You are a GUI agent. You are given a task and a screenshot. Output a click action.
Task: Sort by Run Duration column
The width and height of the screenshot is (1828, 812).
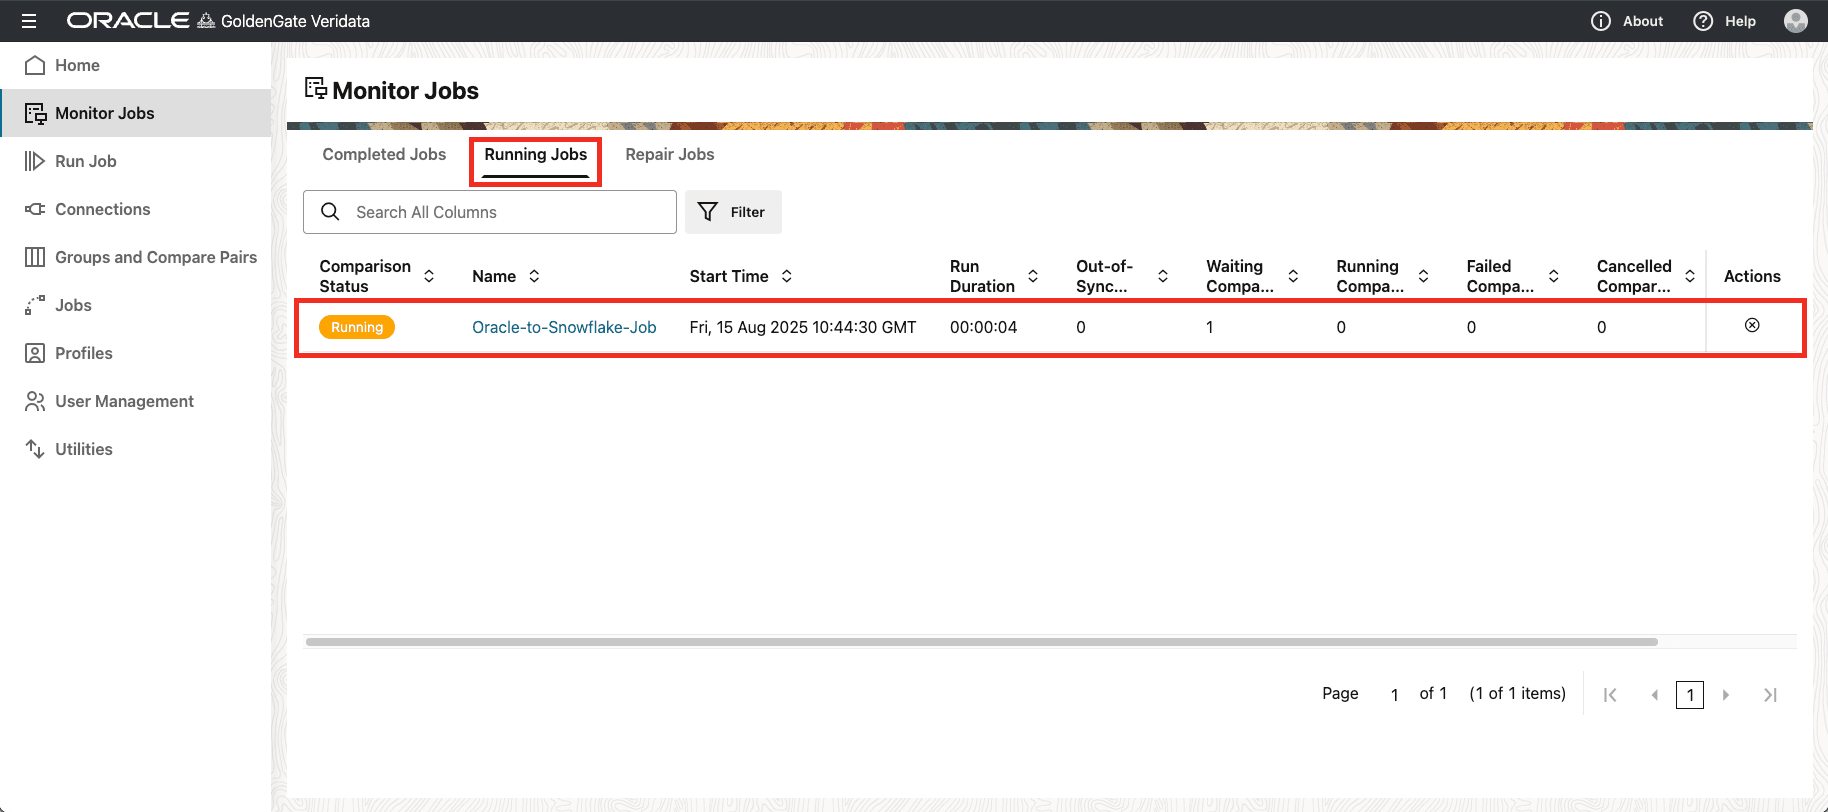click(1033, 276)
